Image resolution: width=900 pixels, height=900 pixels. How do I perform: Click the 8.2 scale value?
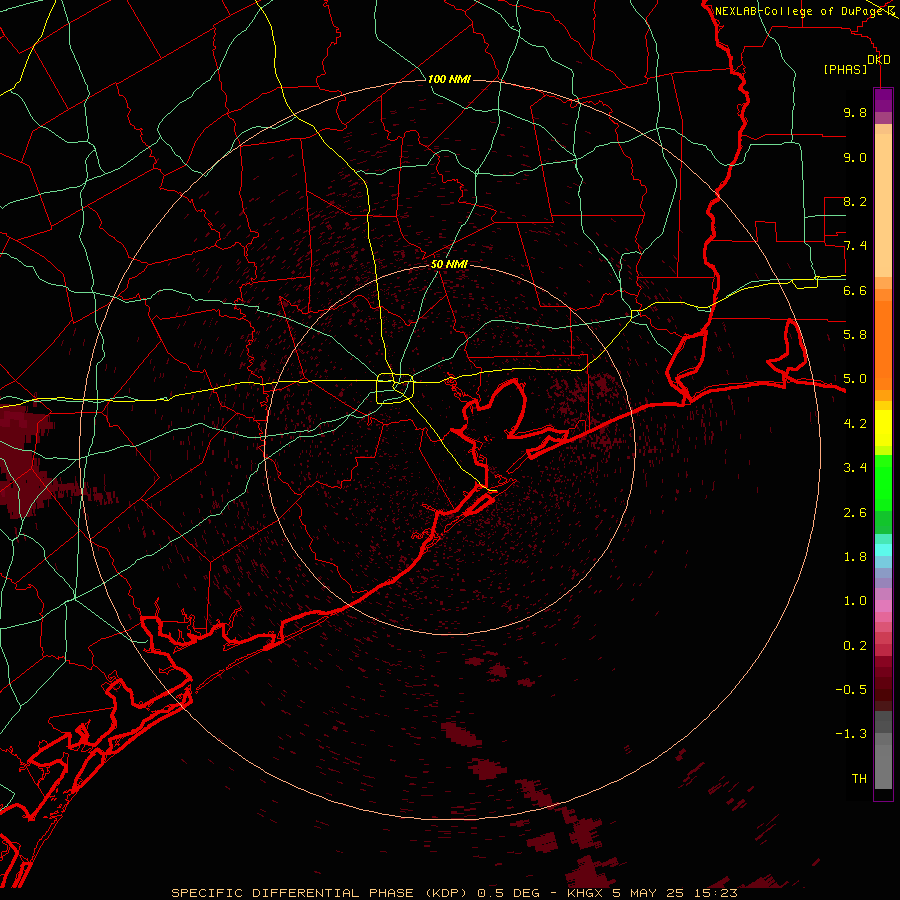coord(855,201)
